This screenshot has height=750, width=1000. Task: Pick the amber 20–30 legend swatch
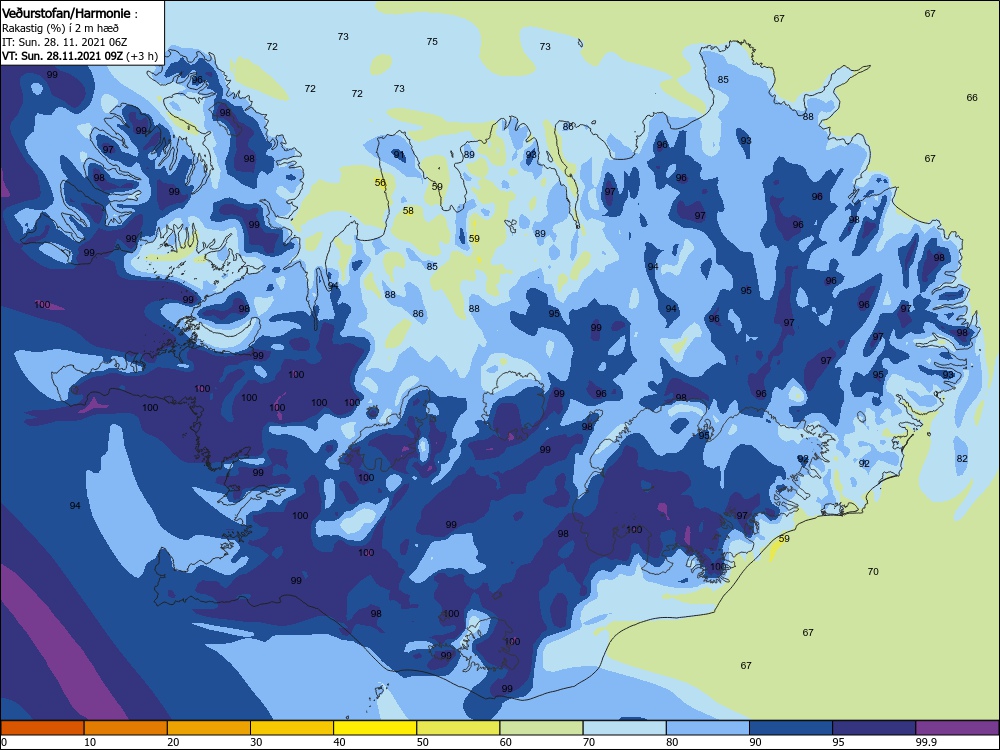point(209,728)
